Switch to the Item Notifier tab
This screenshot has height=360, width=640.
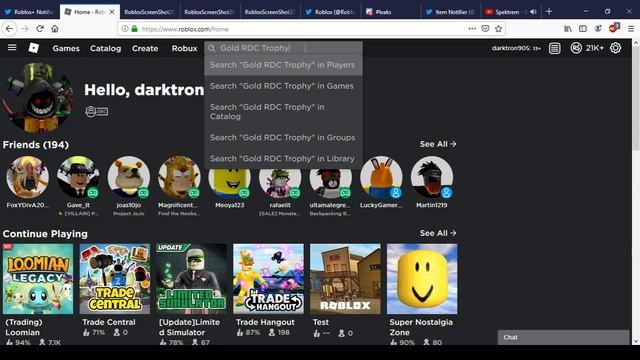coord(451,12)
